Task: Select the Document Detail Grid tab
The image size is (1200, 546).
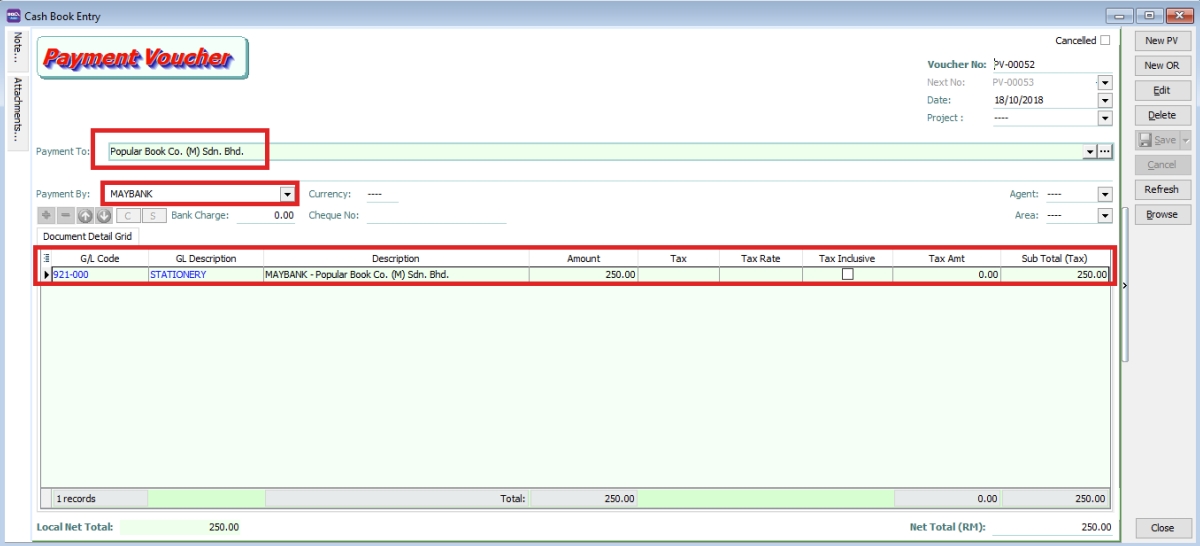Action: 88,236
